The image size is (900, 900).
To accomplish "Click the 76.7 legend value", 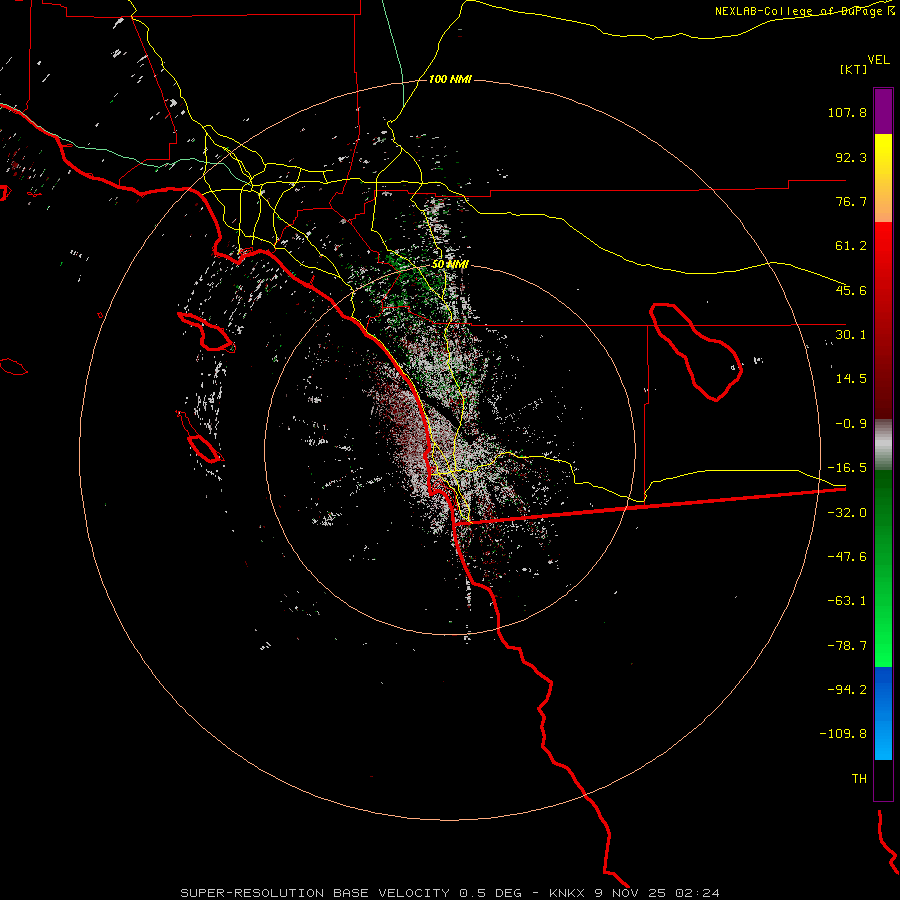I will point(851,201).
